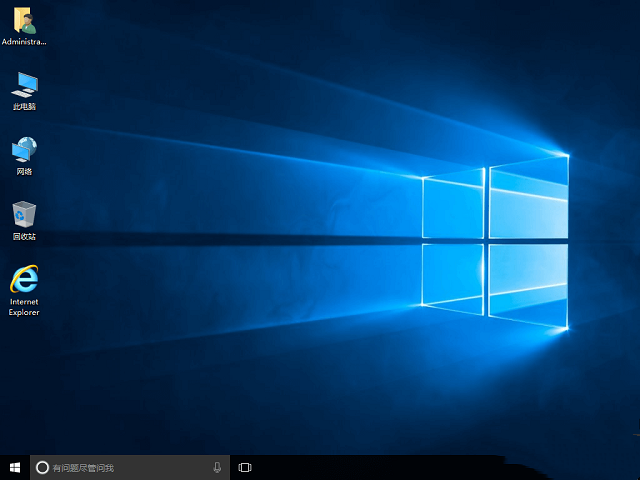The image size is (640, 480).
Task: Select the 回收站 Recycle Bin icon
Action: pyautogui.click(x=24, y=214)
